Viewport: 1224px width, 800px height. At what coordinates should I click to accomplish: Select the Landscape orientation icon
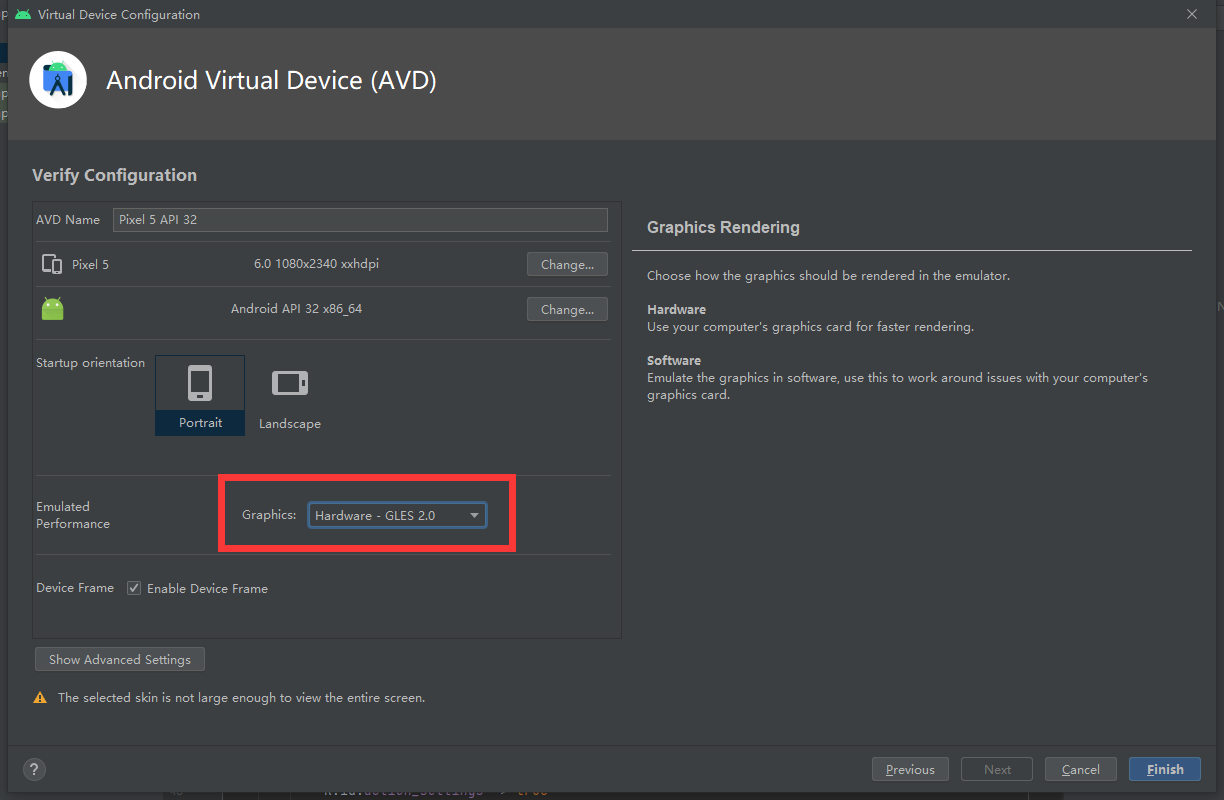click(x=290, y=384)
